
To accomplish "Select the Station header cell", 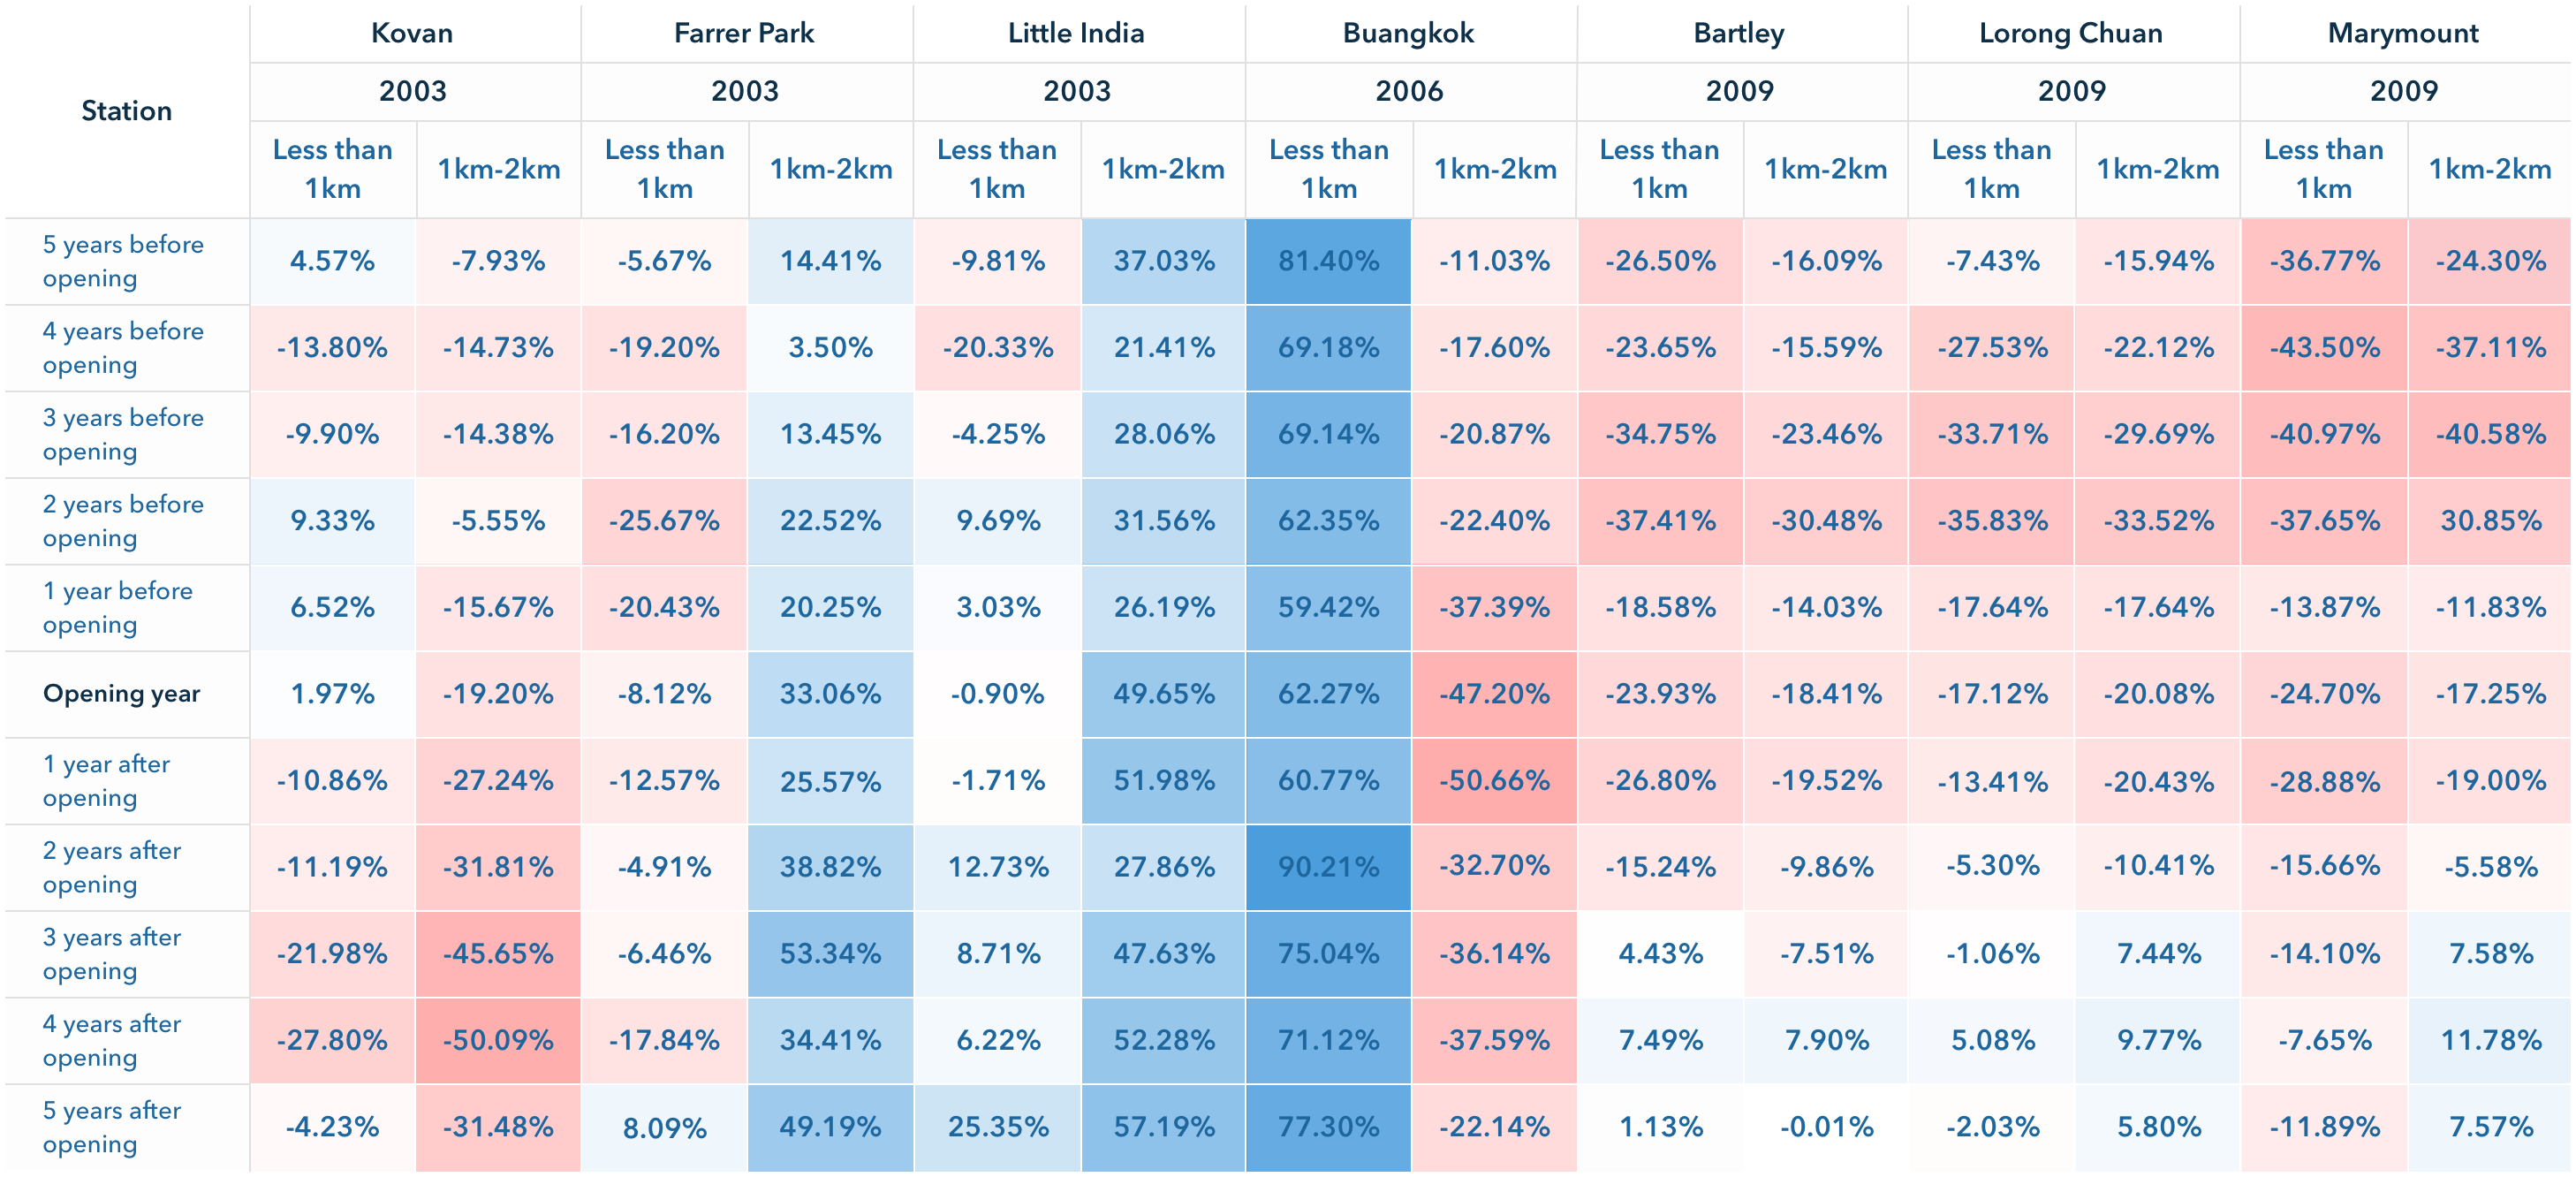I will tap(126, 110).
